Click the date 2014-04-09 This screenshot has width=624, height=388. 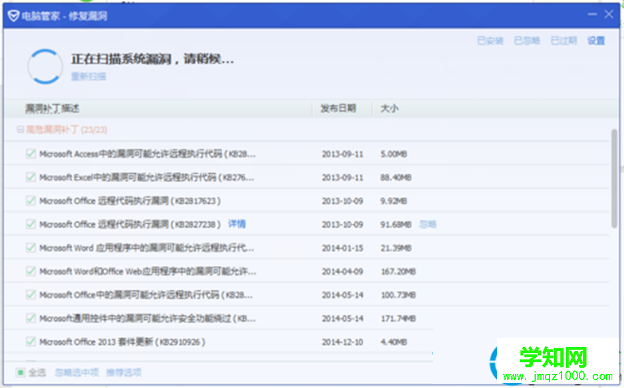pyautogui.click(x=342, y=271)
